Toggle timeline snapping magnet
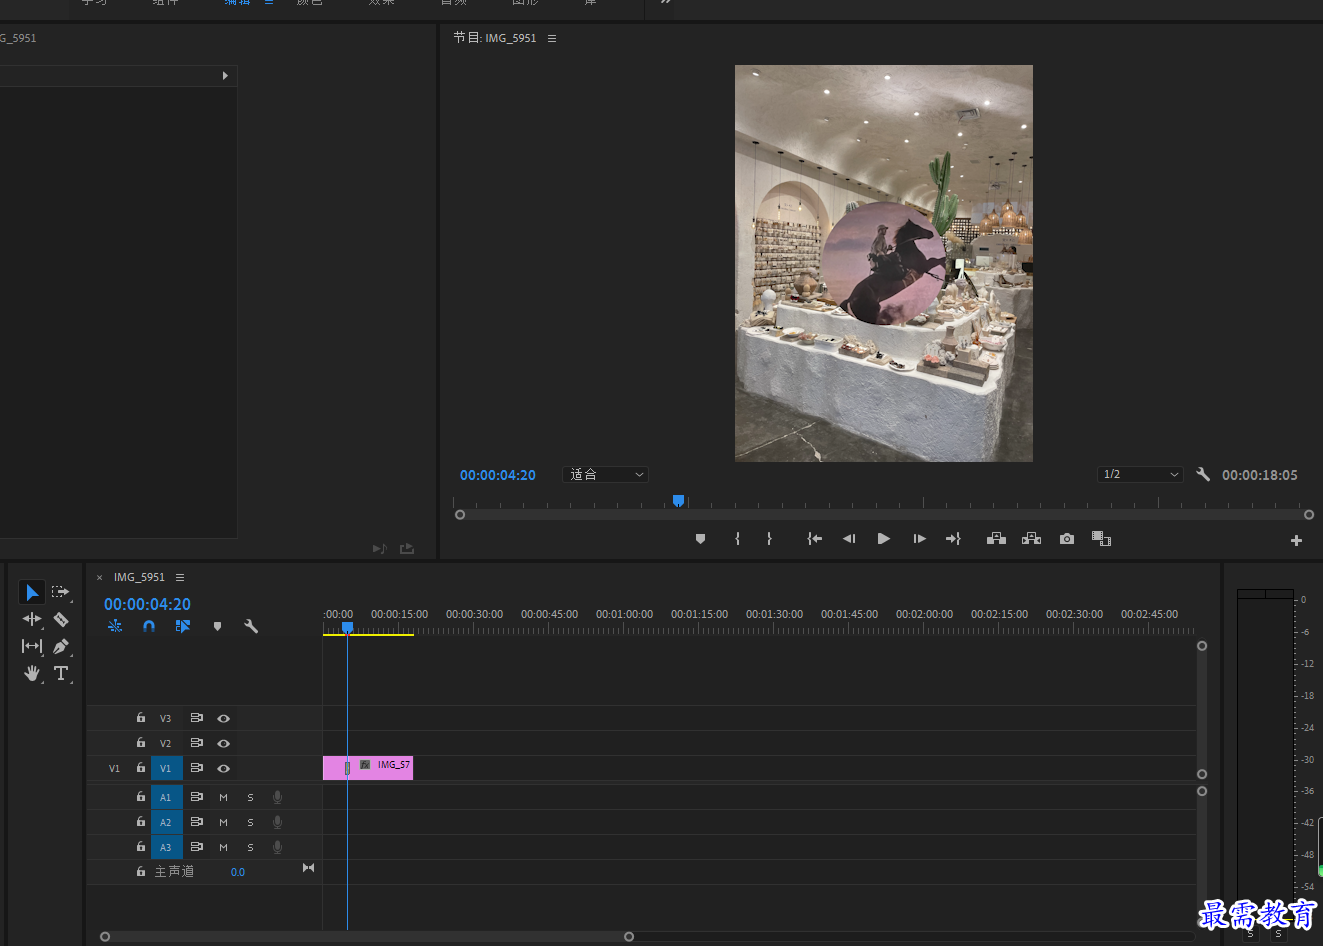Screen dimensions: 1323x946 [149, 626]
